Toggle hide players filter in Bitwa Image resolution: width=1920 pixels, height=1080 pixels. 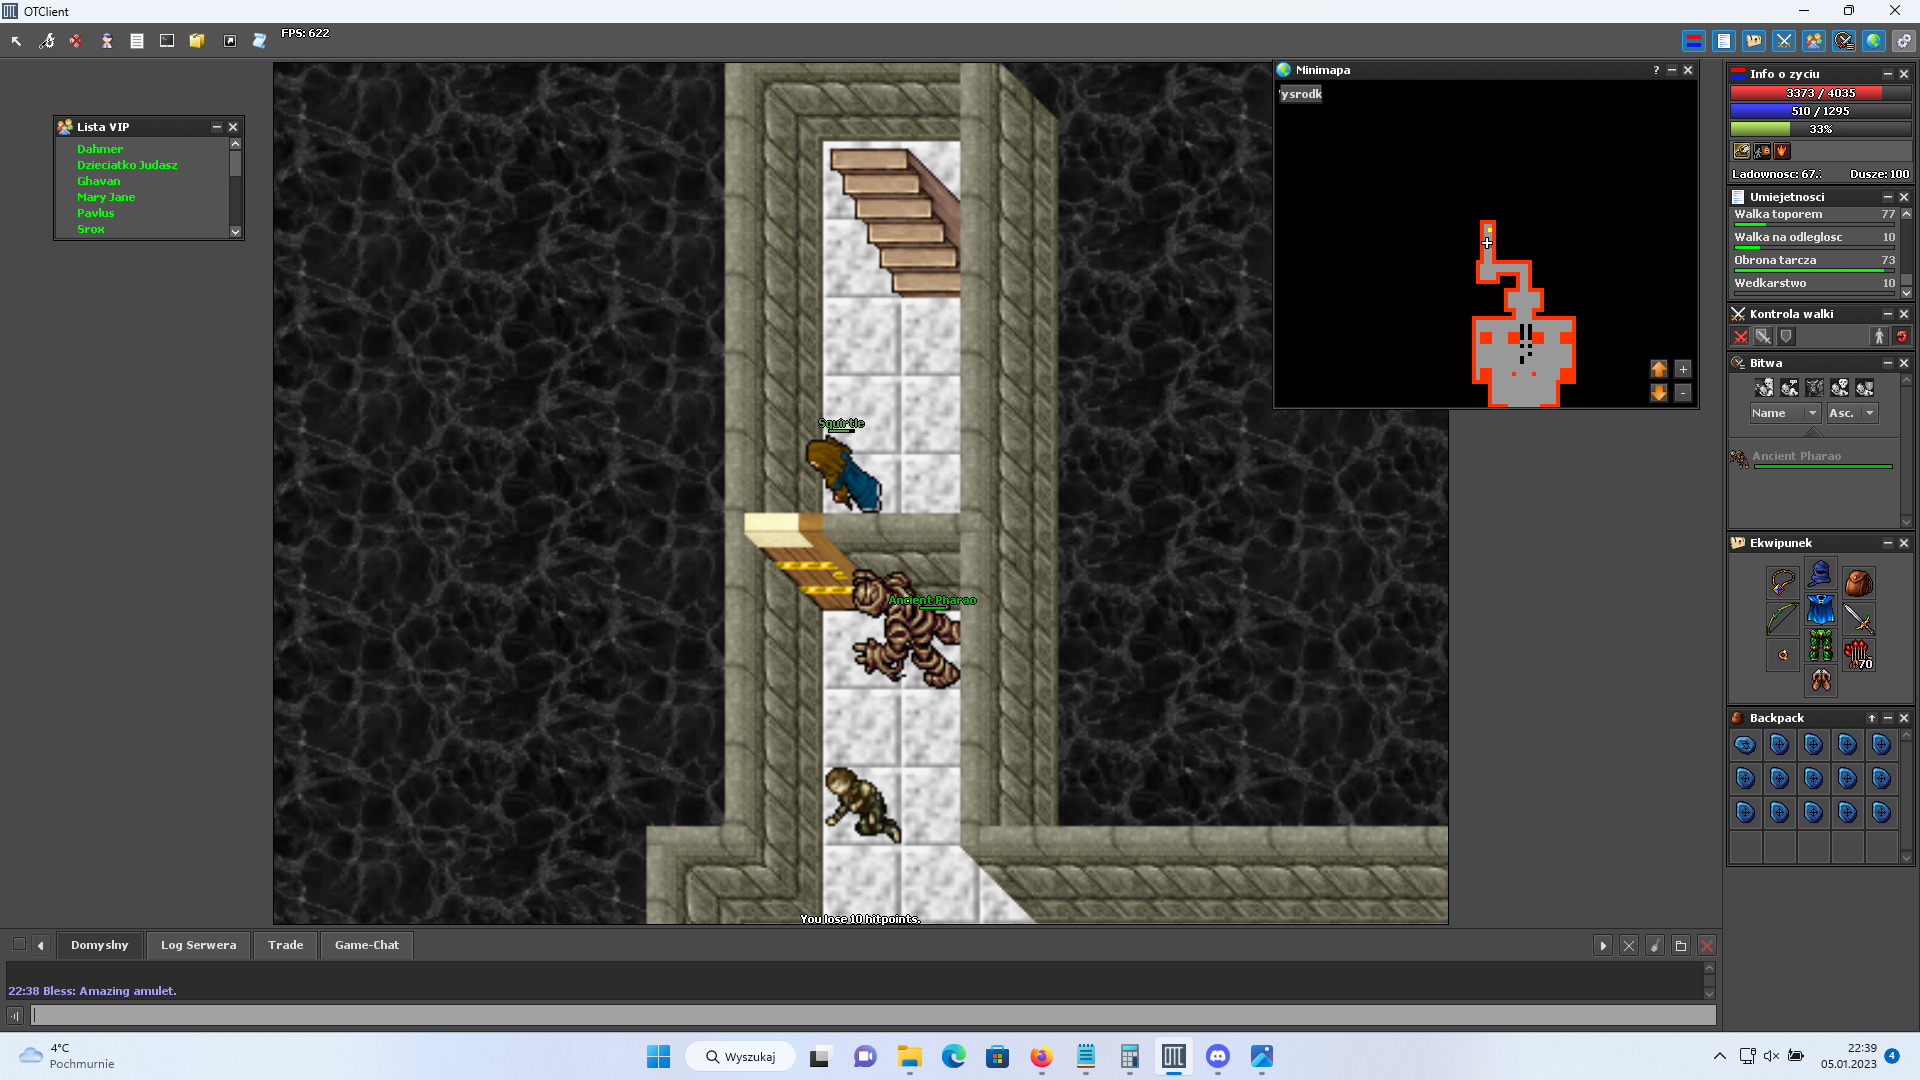(1764, 388)
